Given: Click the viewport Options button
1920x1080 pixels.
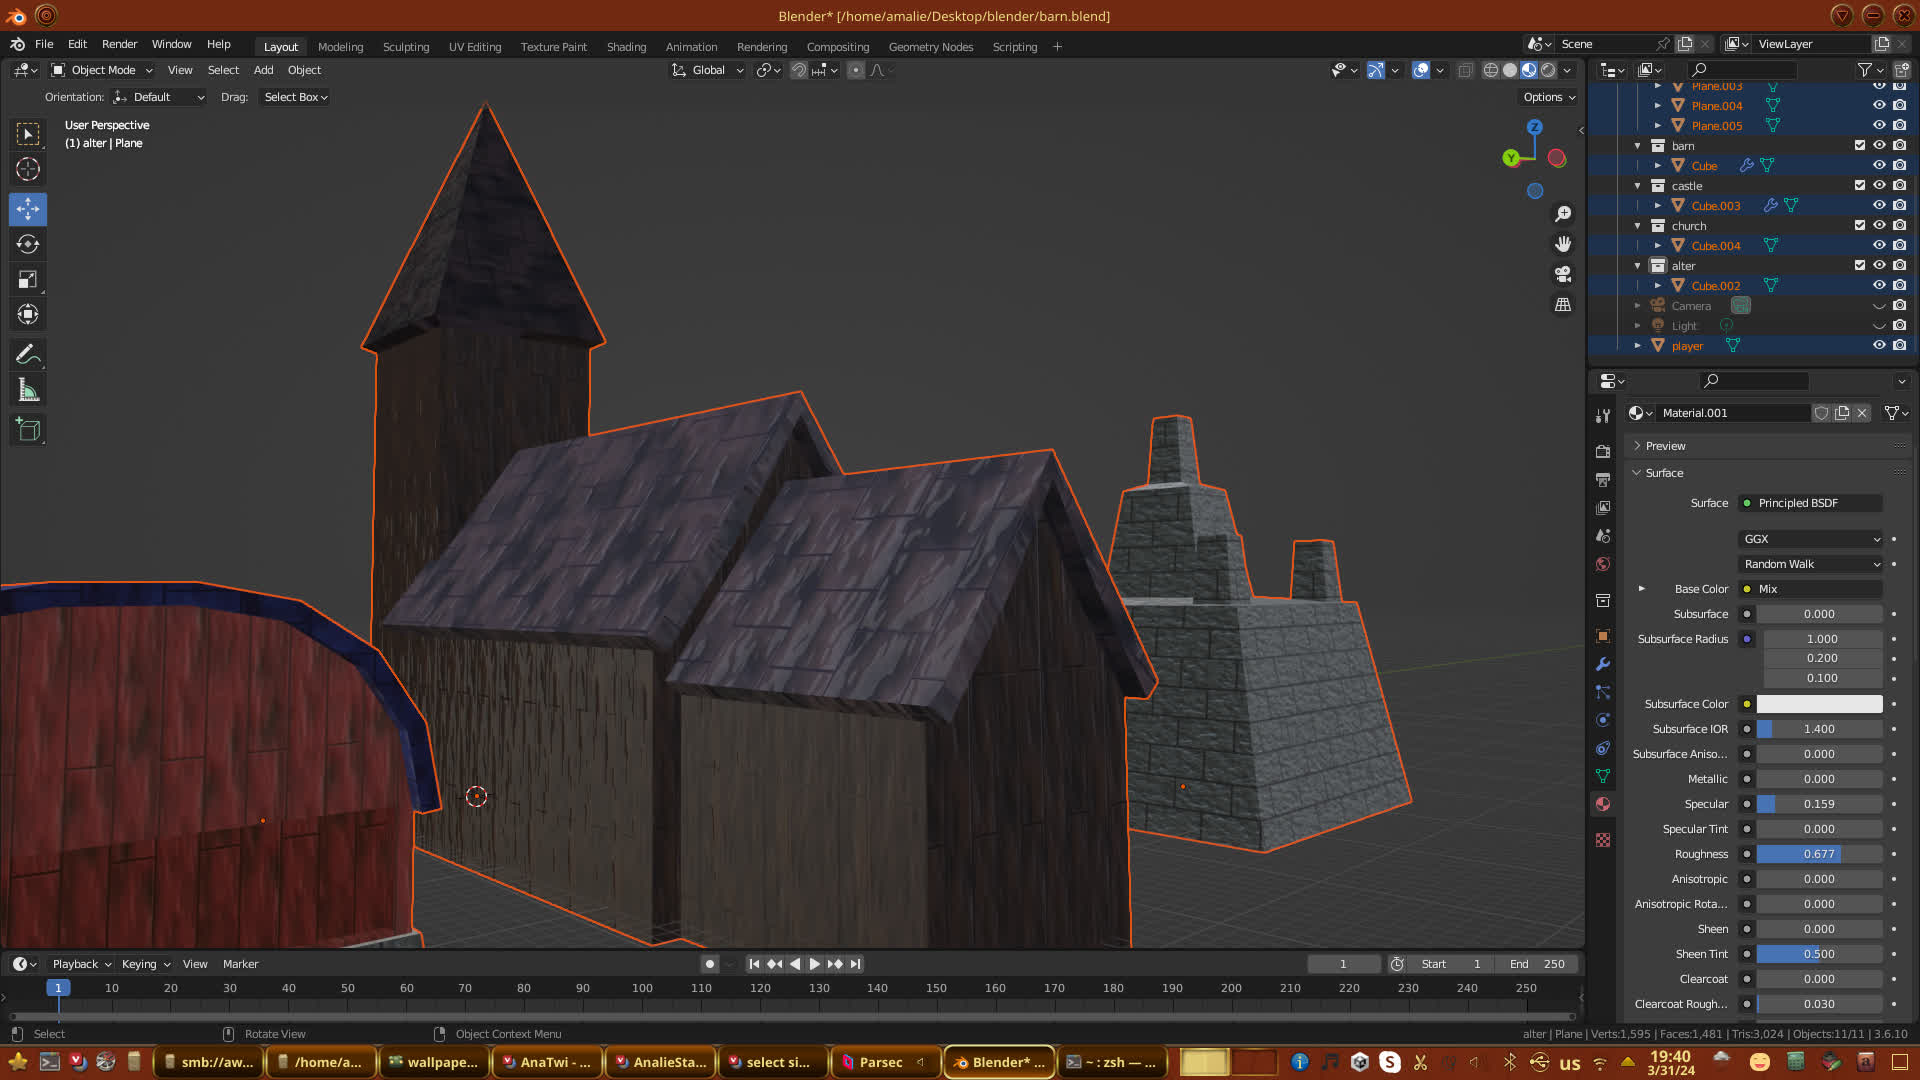Looking at the screenshot, I should [x=1548, y=97].
